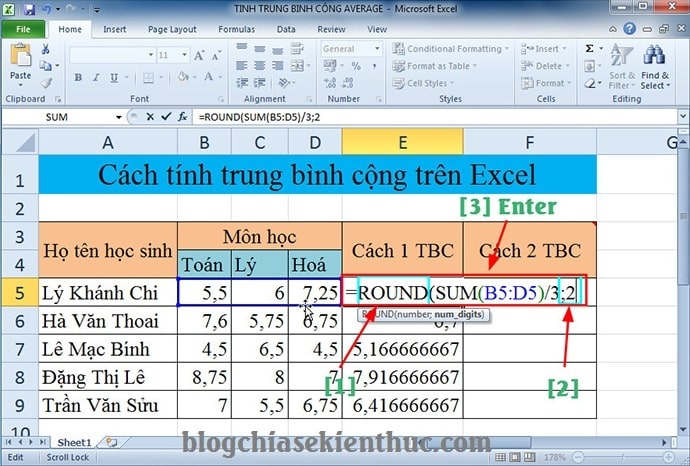Open the font size dropdown
Screen dimensions: 690x466
184,55
